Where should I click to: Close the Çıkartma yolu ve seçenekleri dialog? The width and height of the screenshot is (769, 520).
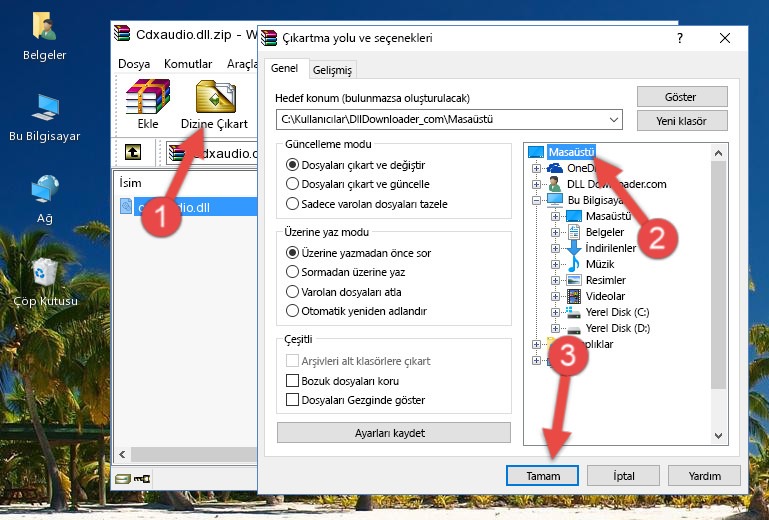tap(725, 38)
